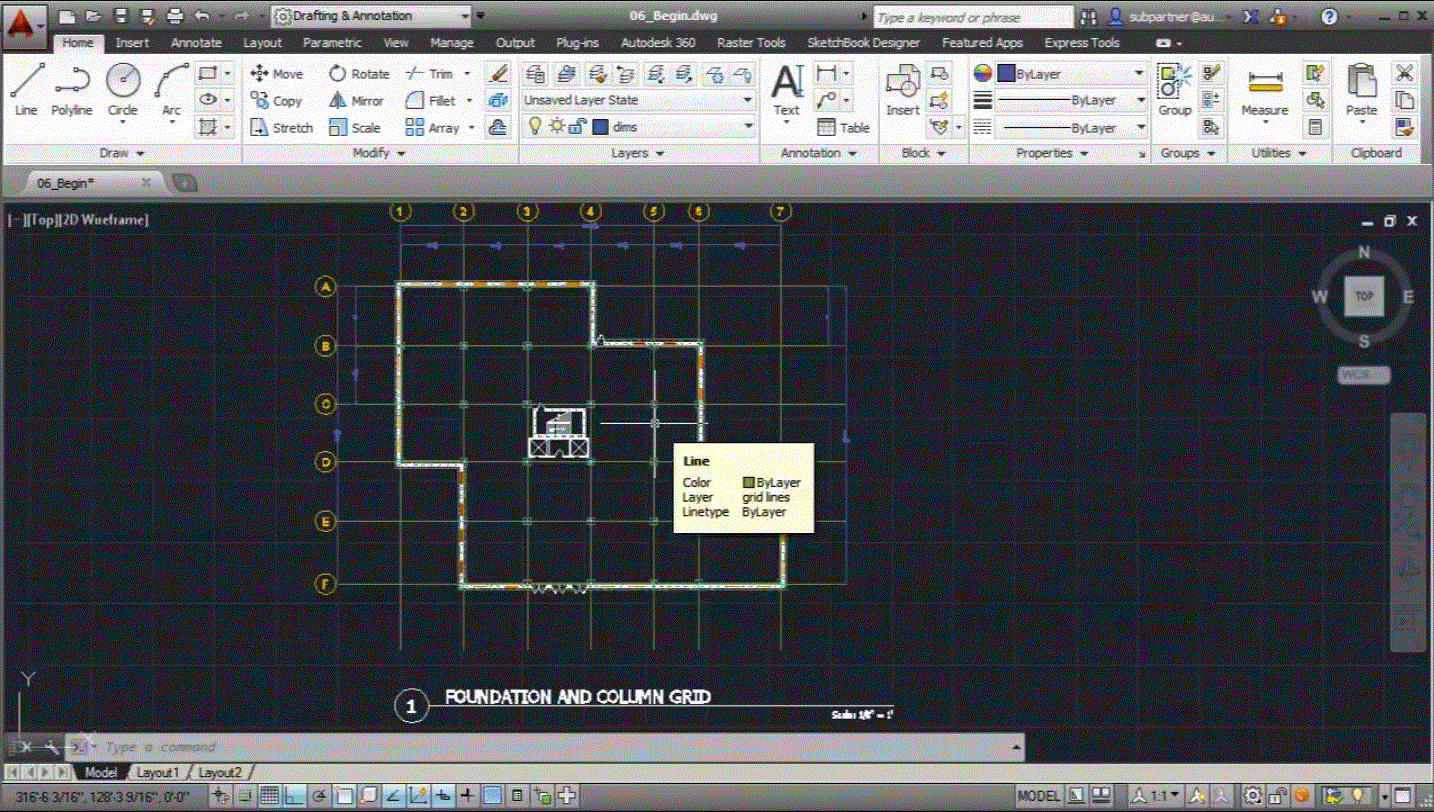Toggle Object Snap in status bar

point(344,796)
